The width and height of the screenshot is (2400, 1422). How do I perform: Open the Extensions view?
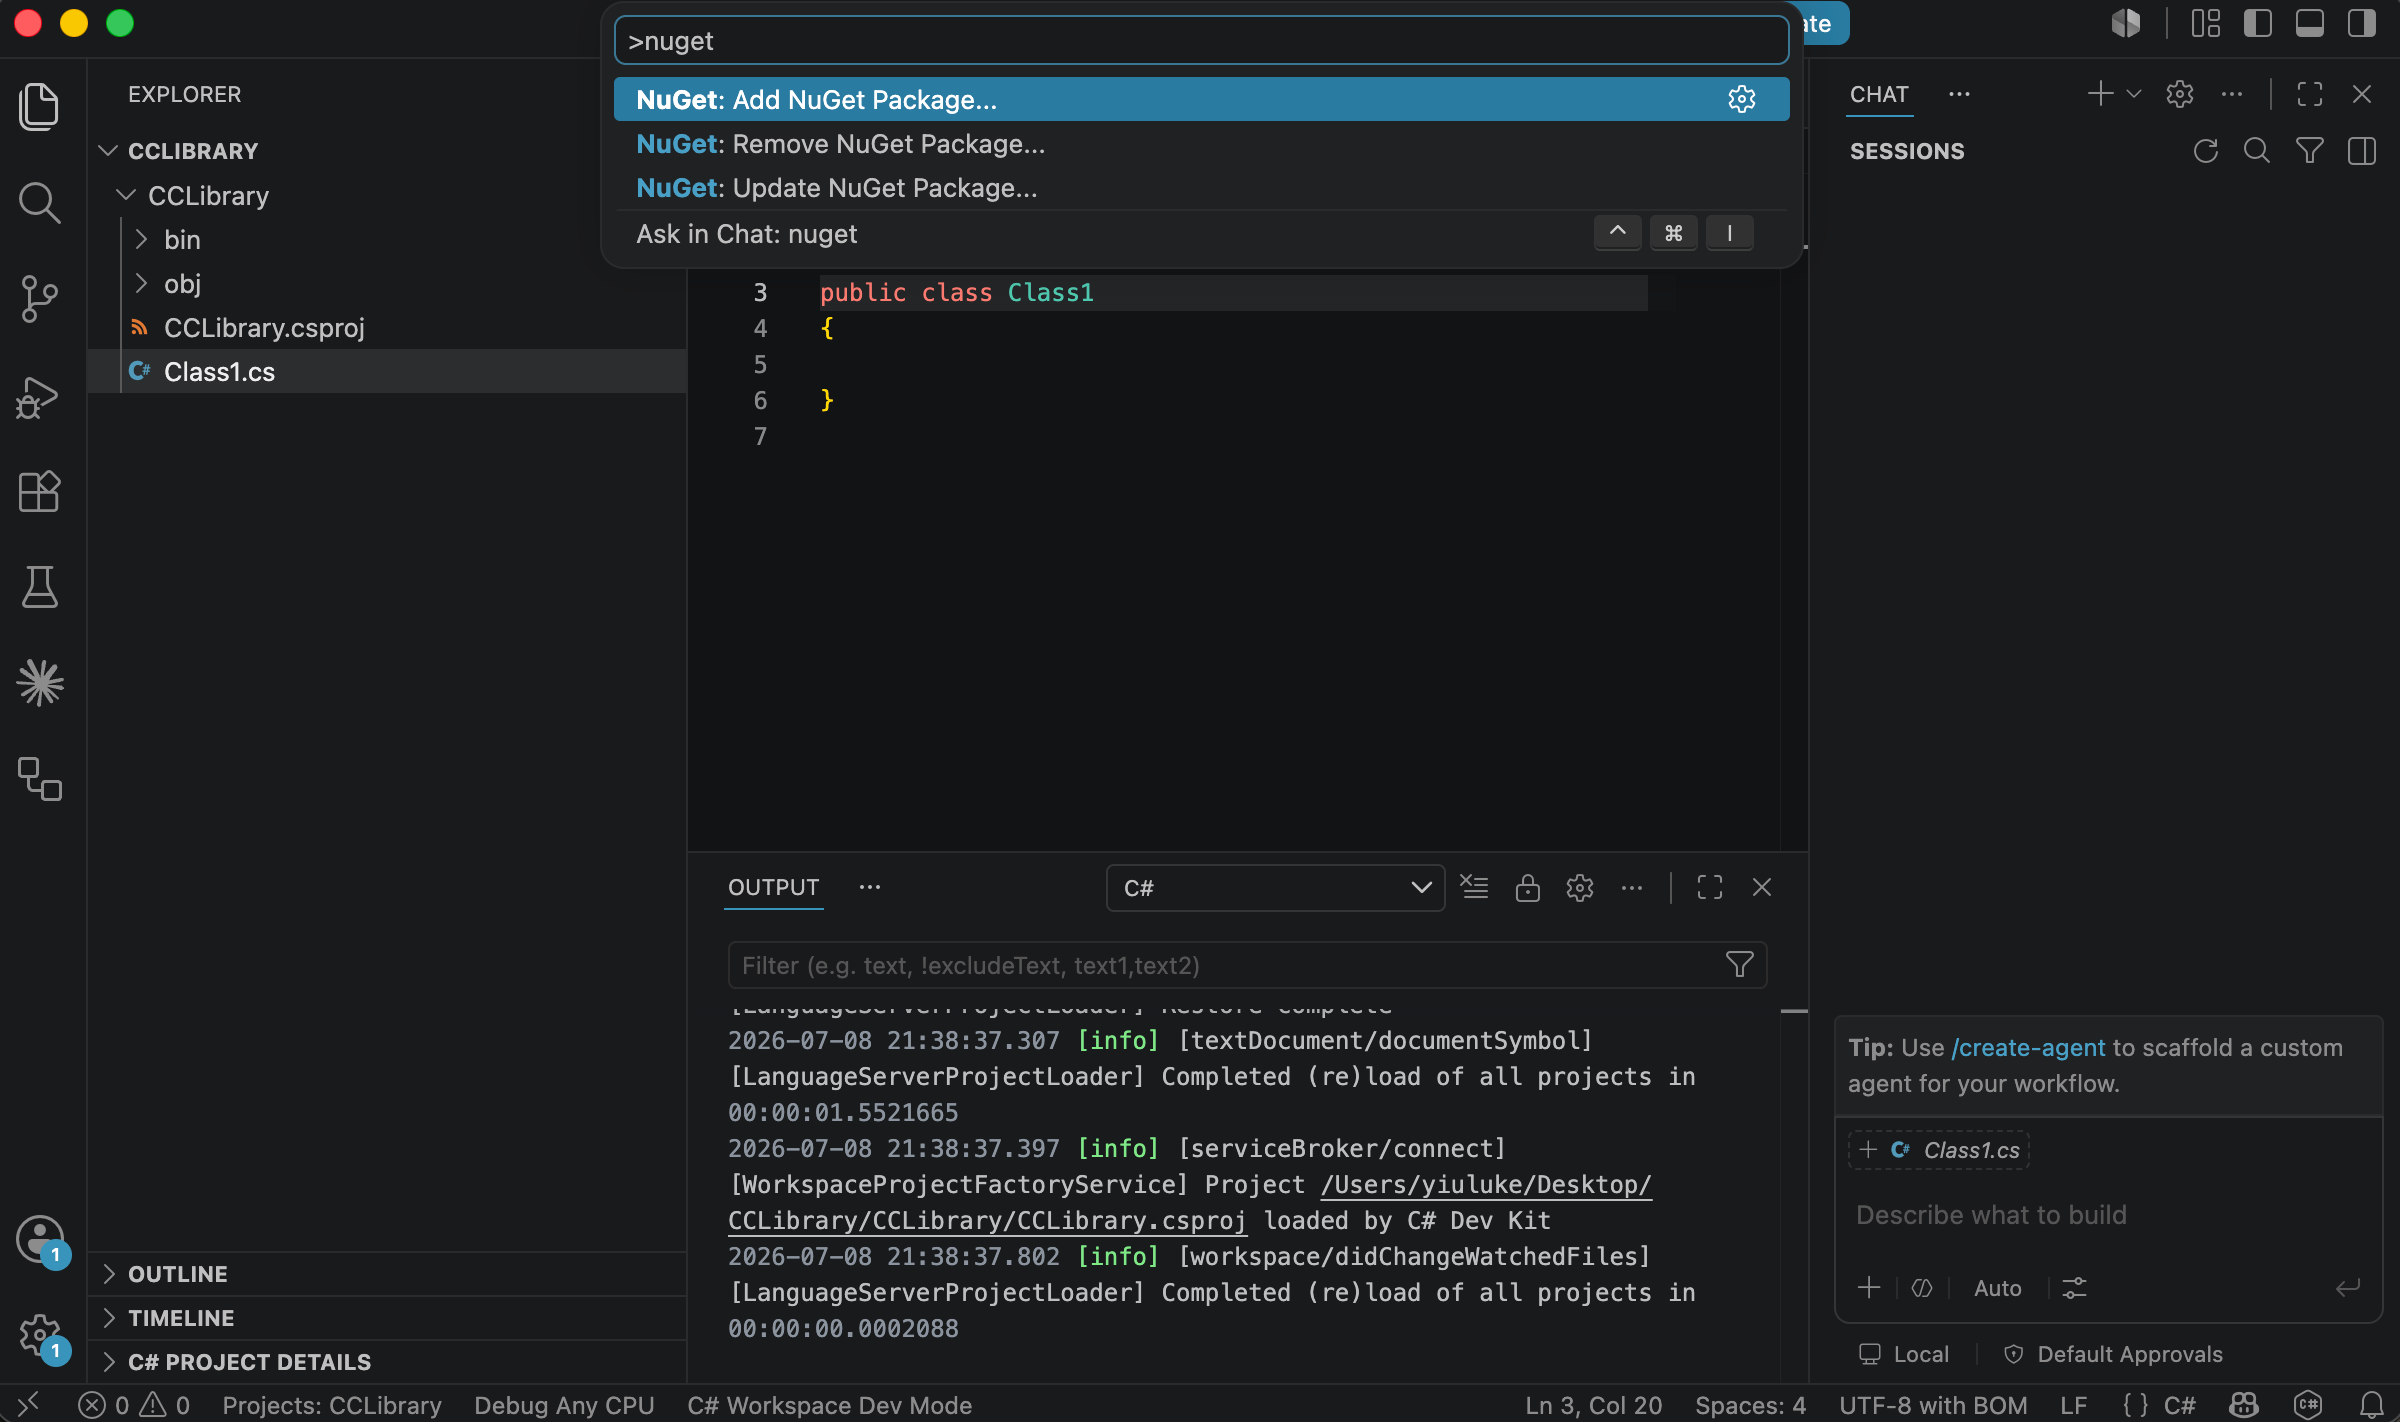(x=40, y=491)
